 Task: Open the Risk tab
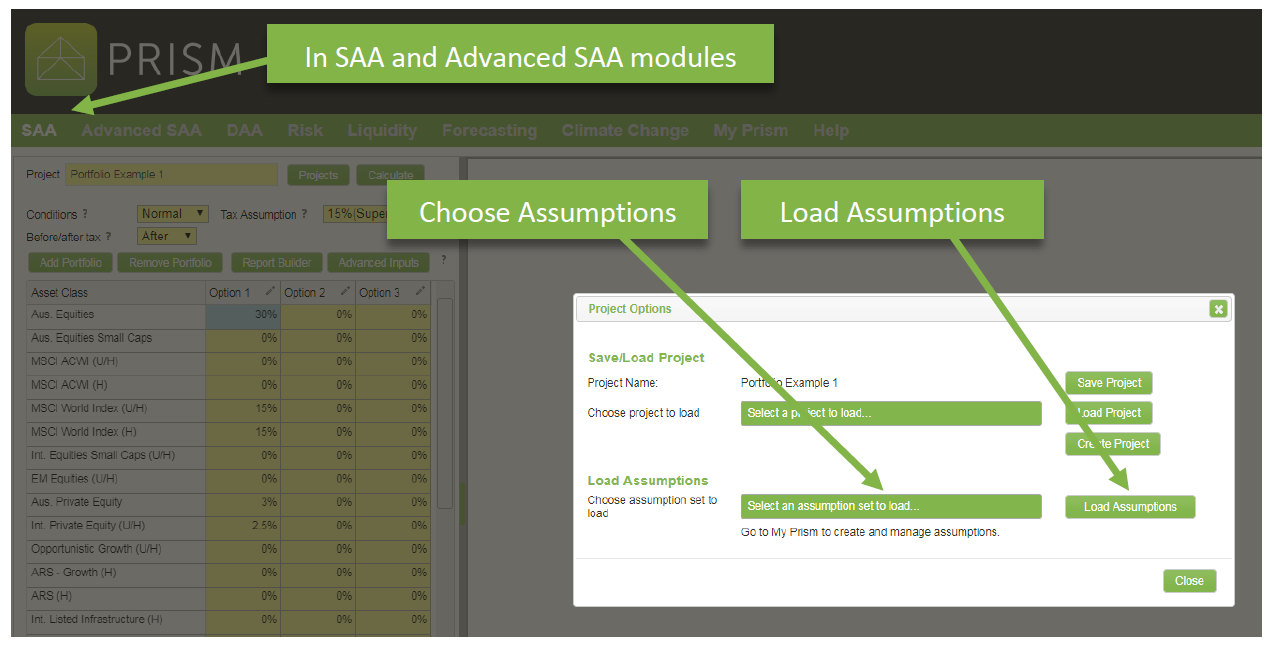(x=305, y=130)
